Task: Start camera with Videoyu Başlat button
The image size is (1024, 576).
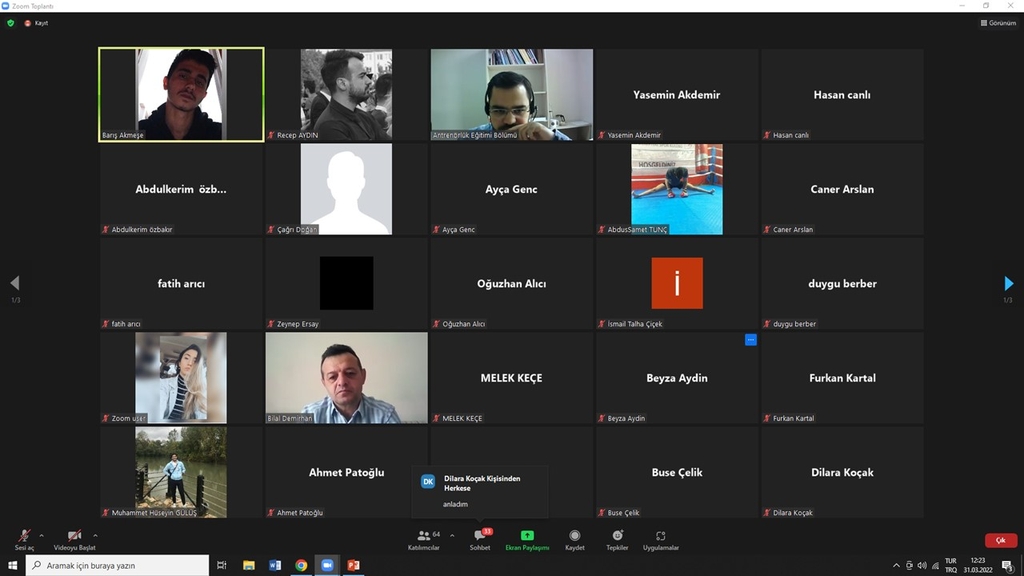Action: [74, 537]
